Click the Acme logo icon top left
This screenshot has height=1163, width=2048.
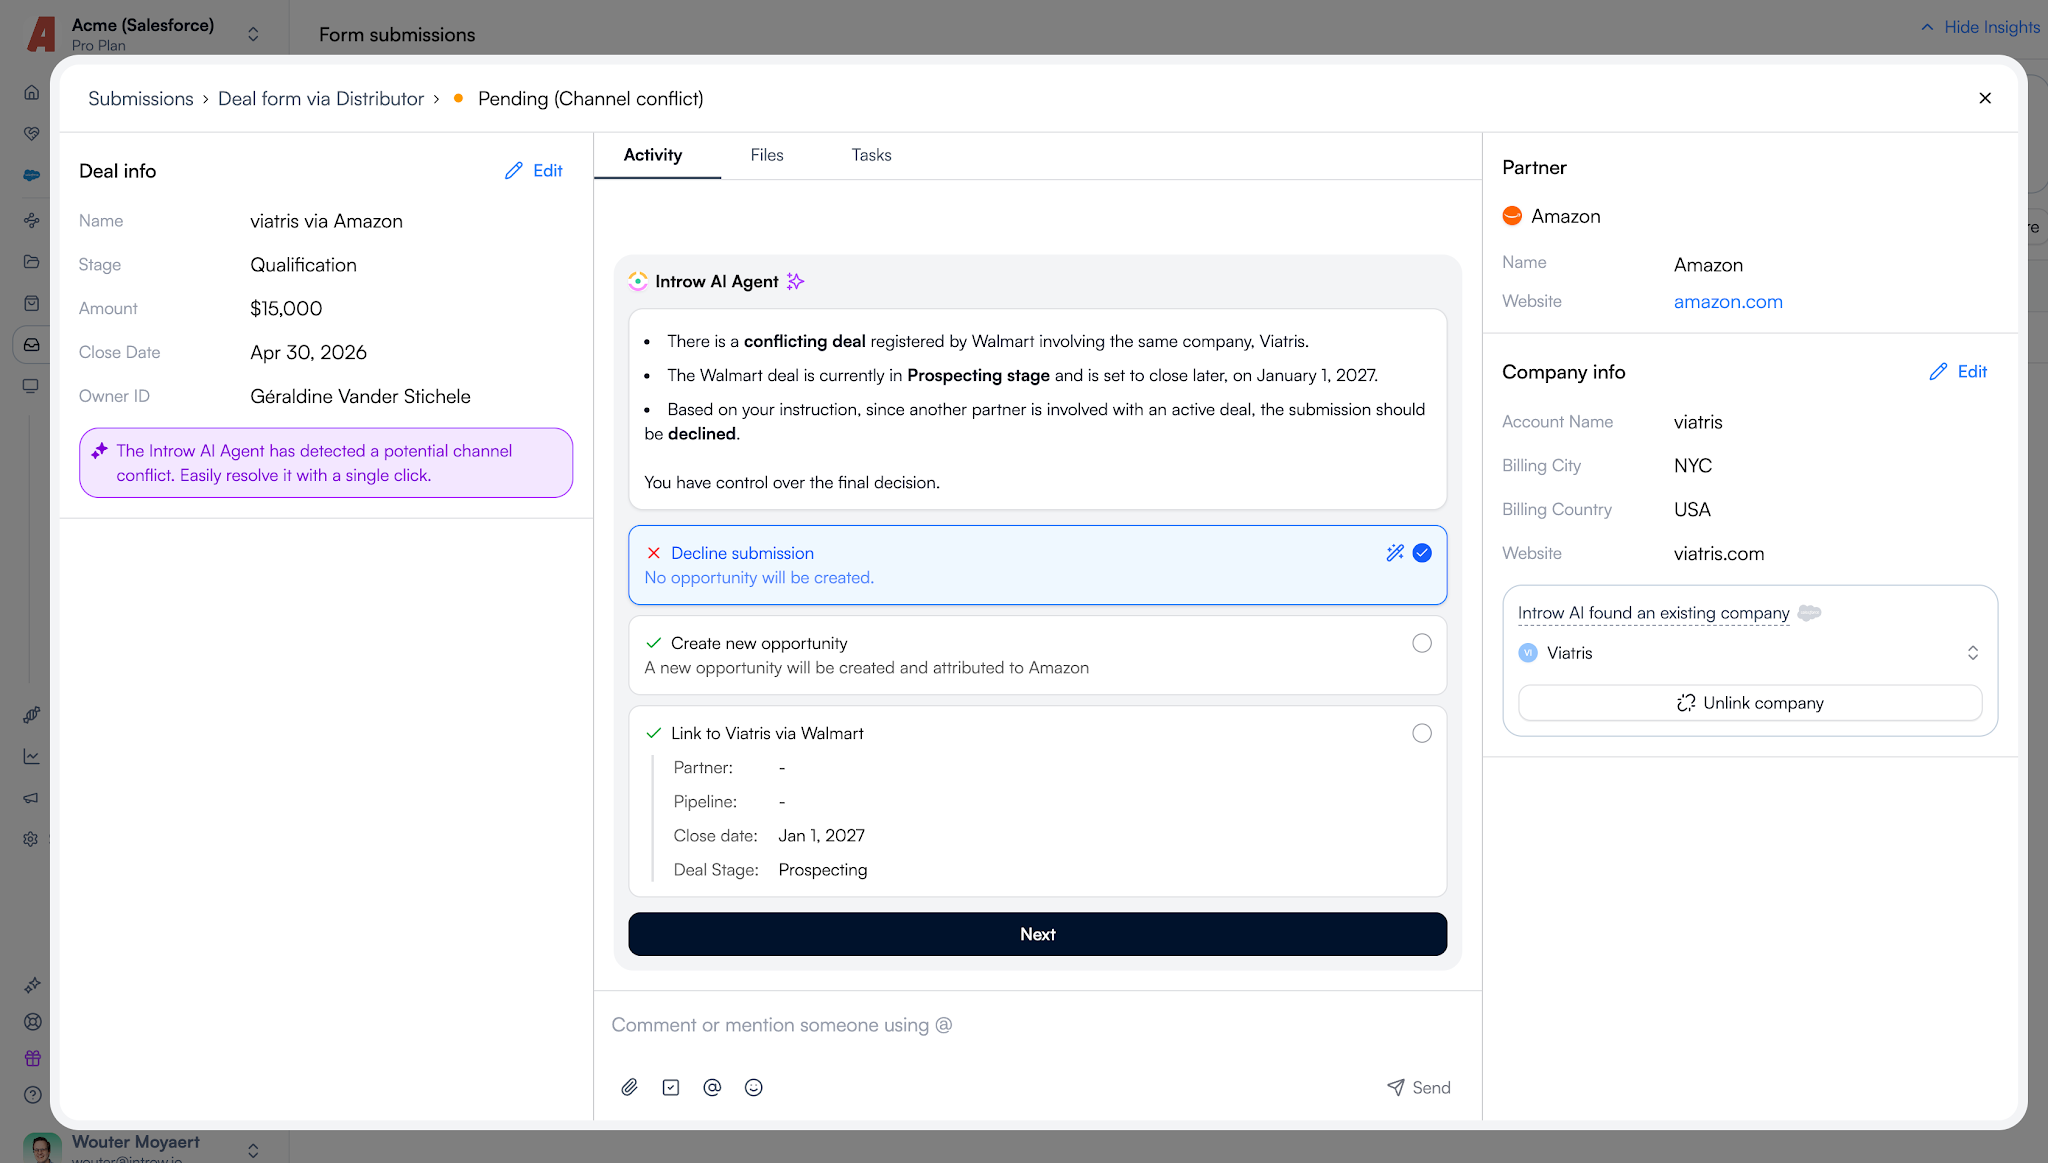click(x=41, y=34)
